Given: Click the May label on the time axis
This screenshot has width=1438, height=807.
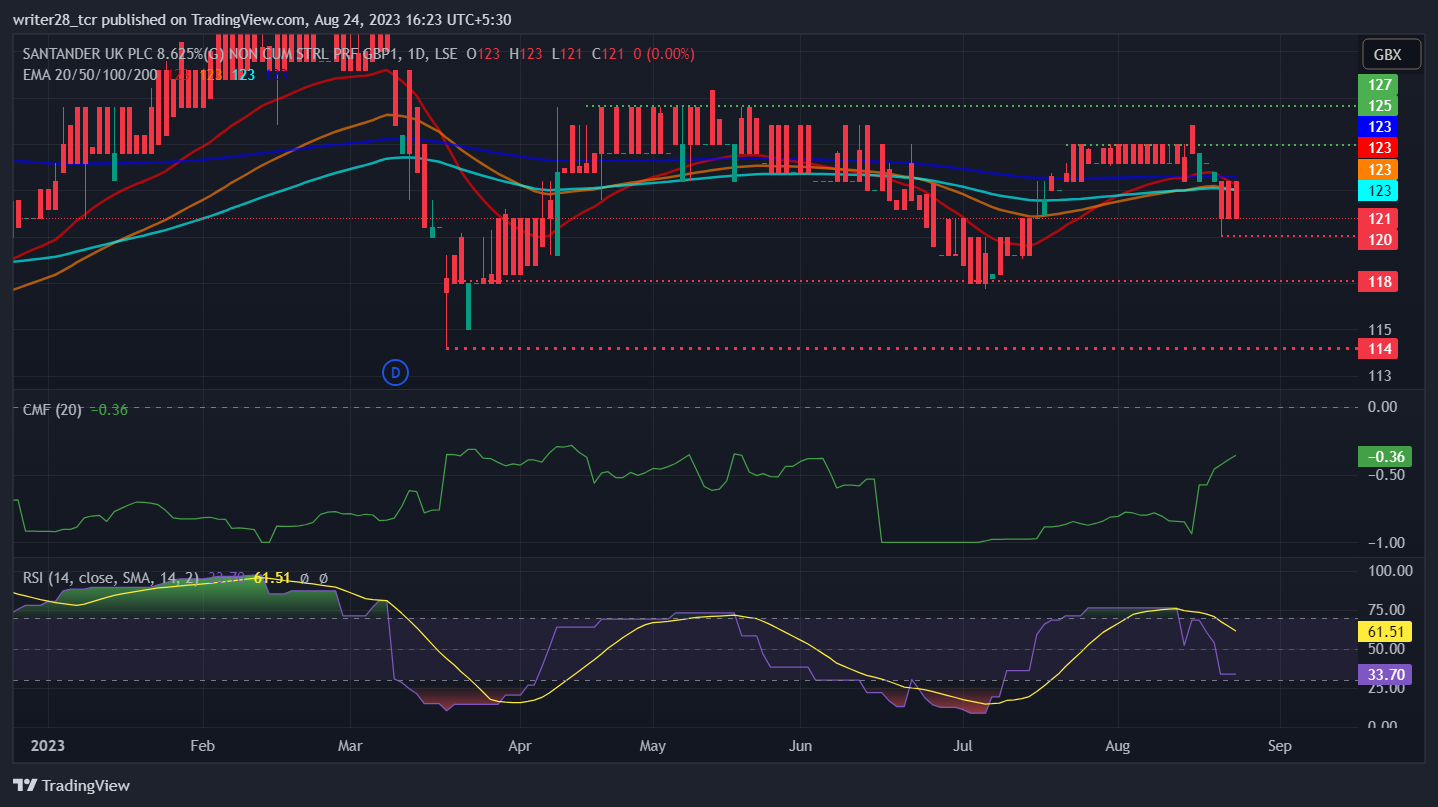Looking at the screenshot, I should pos(652,746).
